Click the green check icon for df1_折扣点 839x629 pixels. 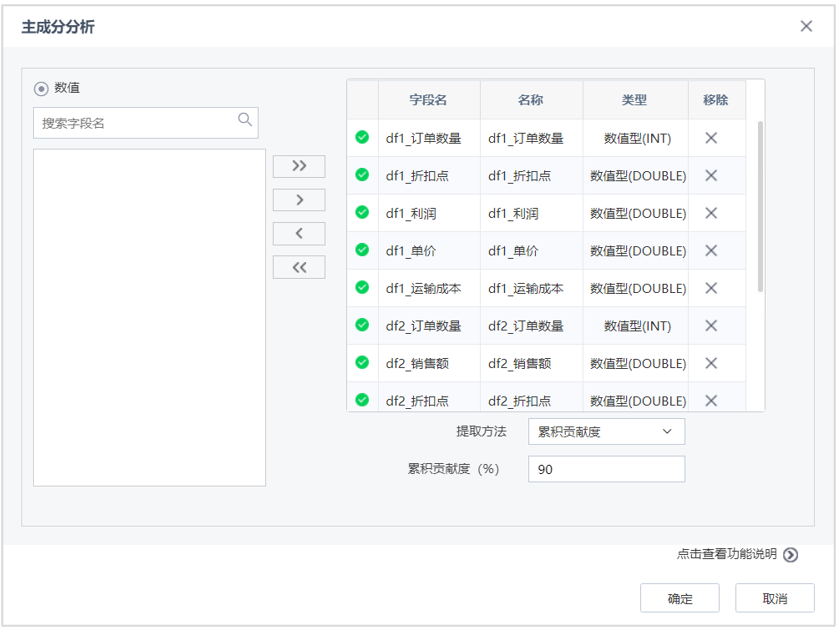[x=361, y=175]
